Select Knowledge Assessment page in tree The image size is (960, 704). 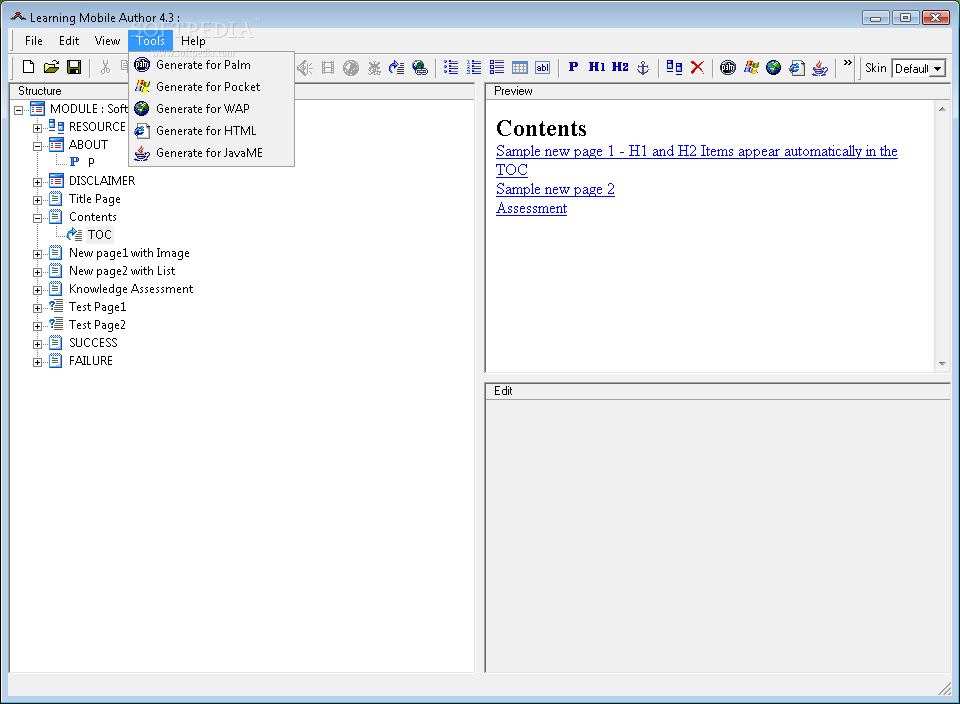pyautogui.click(x=131, y=289)
